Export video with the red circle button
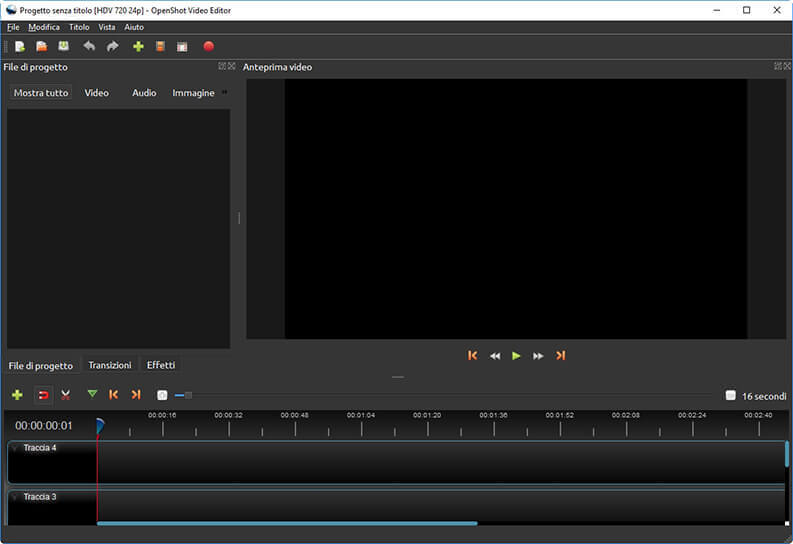This screenshot has width=793, height=544. (x=208, y=47)
